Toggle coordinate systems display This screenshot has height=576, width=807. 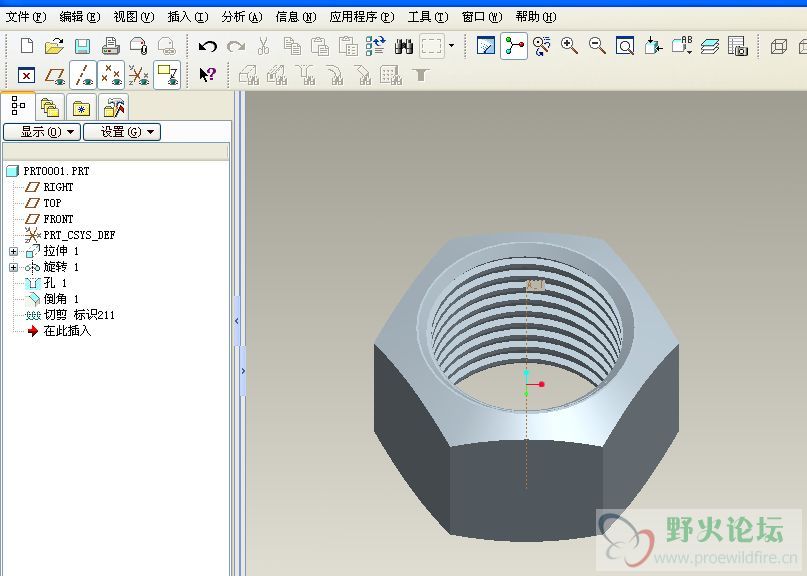click(x=138, y=75)
